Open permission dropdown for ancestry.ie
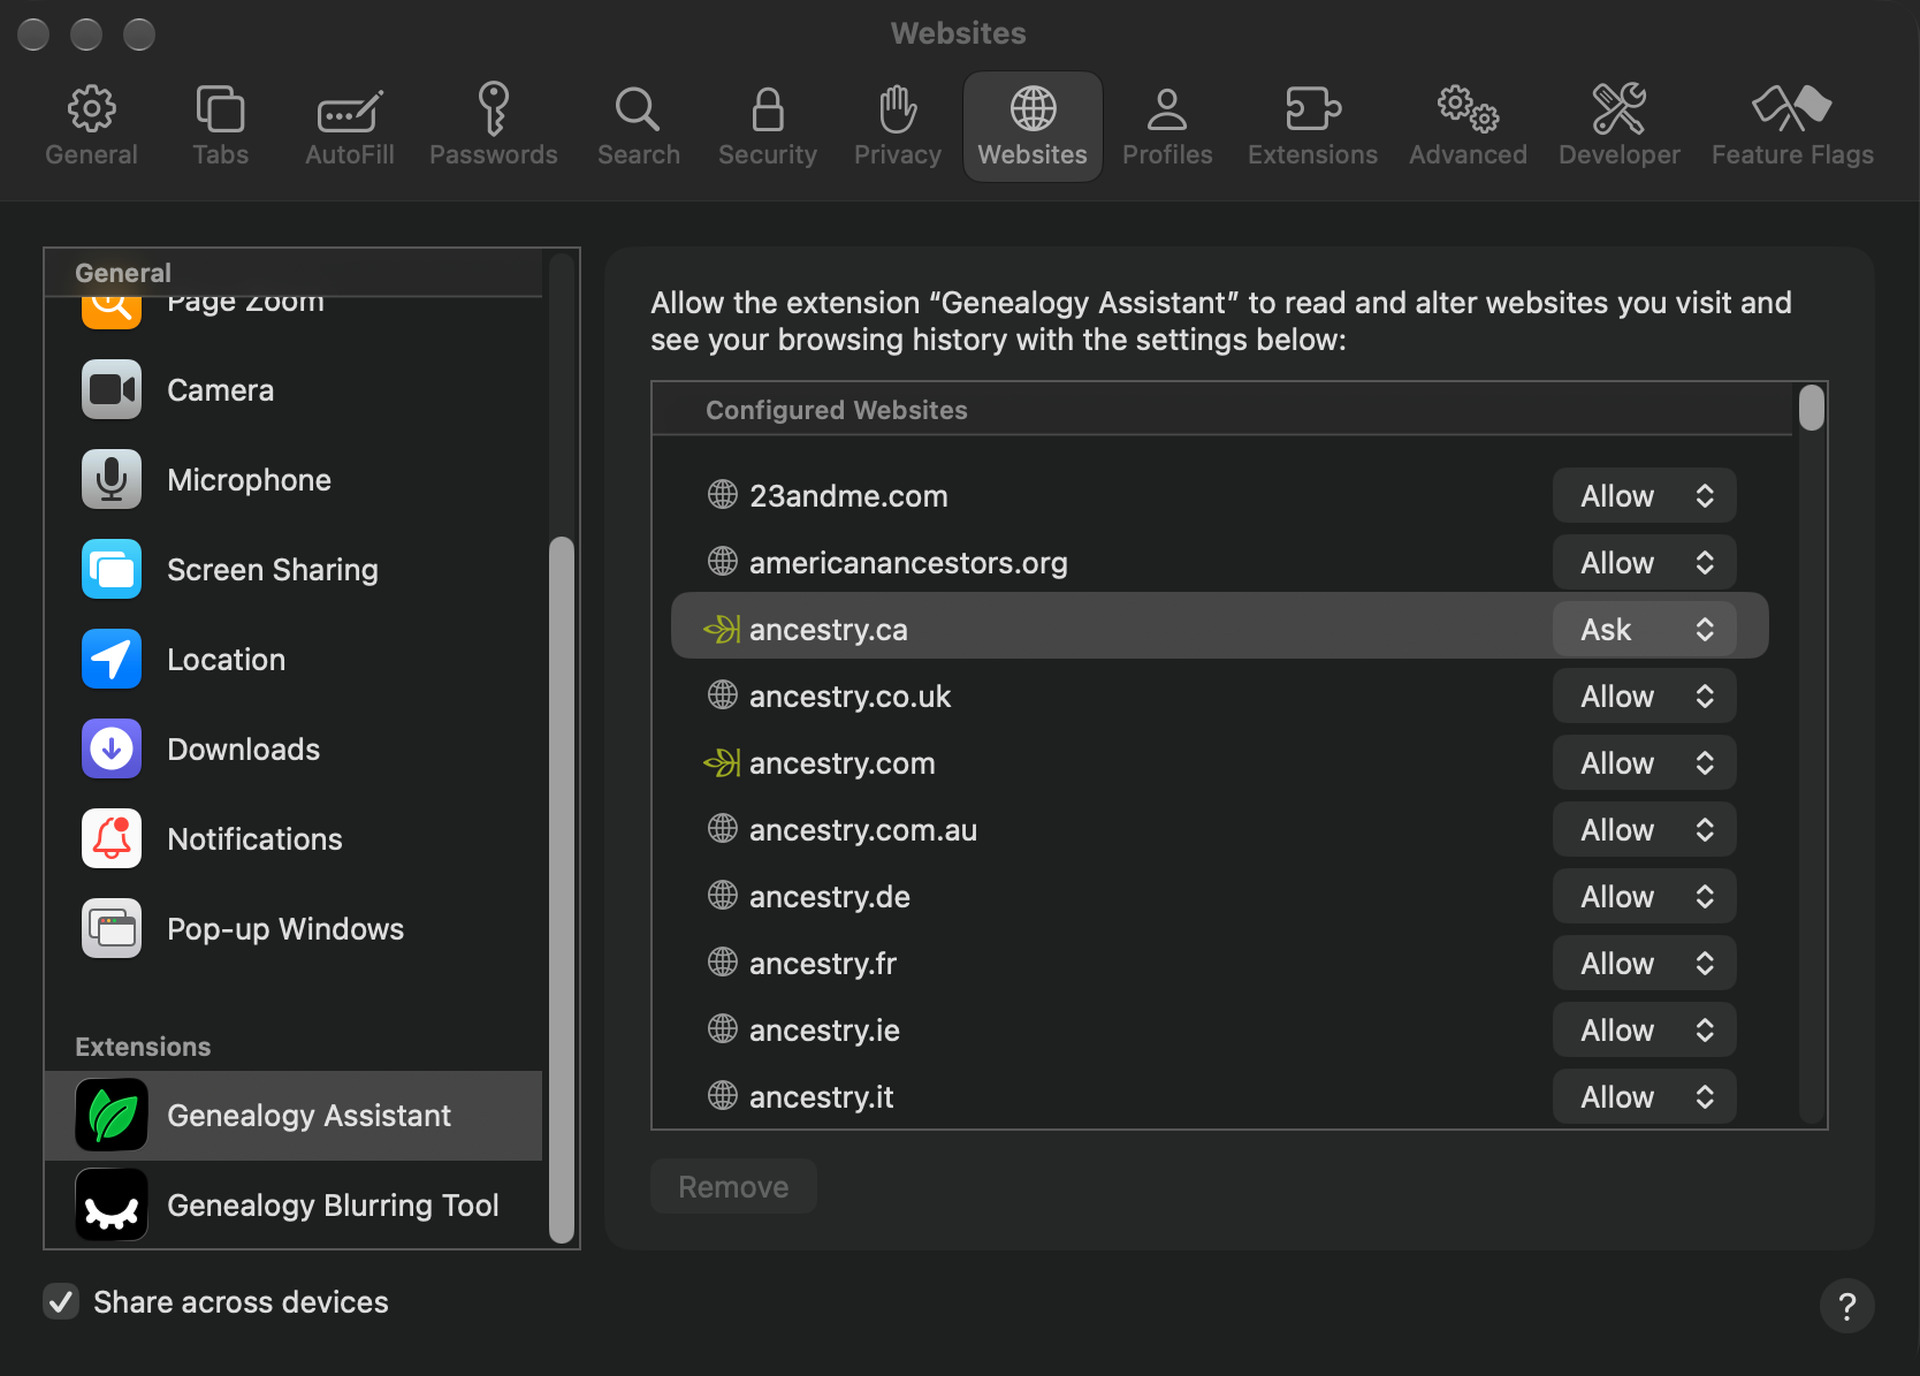Image resolution: width=1920 pixels, height=1376 pixels. [1644, 1030]
